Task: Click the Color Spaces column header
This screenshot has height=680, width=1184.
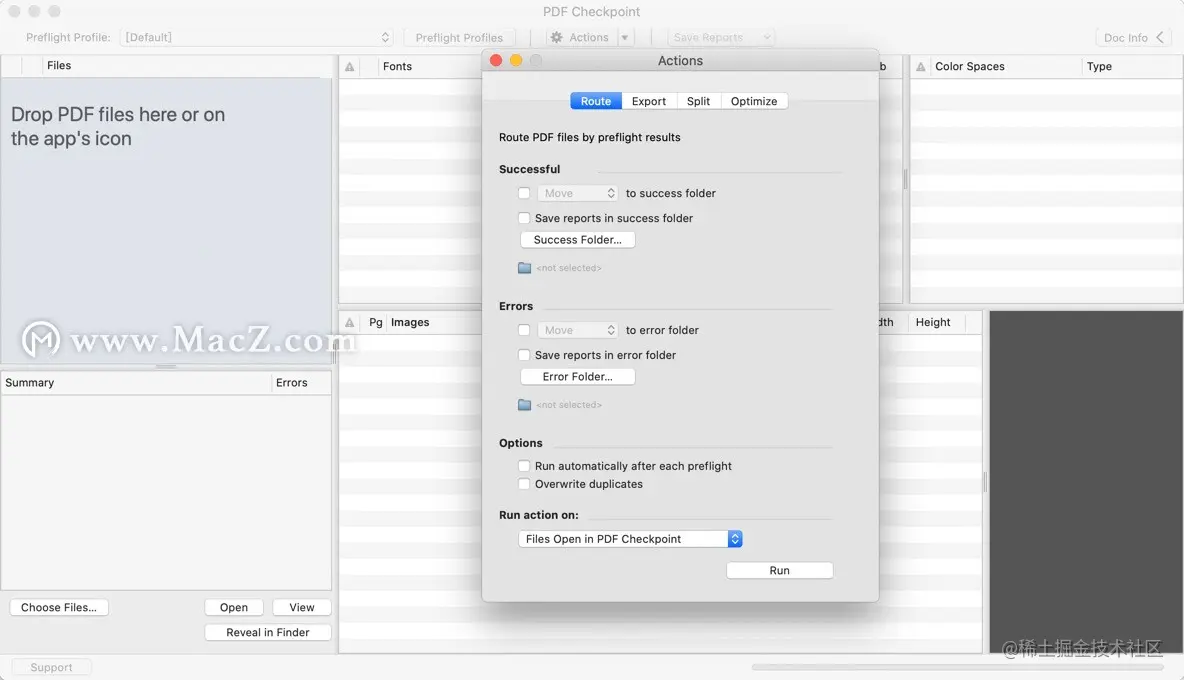Action: click(970, 66)
